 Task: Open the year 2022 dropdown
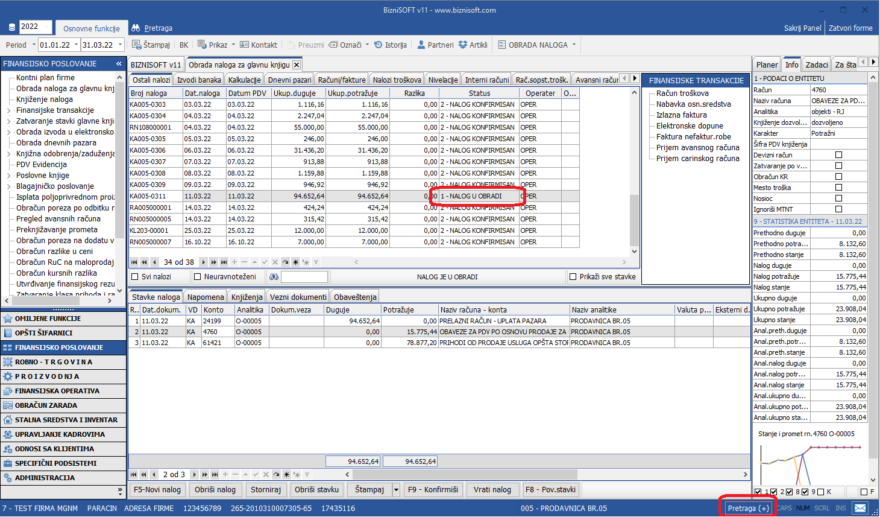[x=47, y=26]
